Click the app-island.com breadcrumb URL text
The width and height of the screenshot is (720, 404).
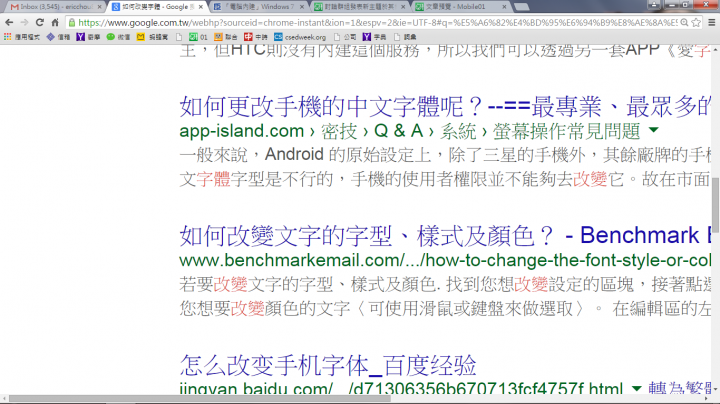point(242,131)
